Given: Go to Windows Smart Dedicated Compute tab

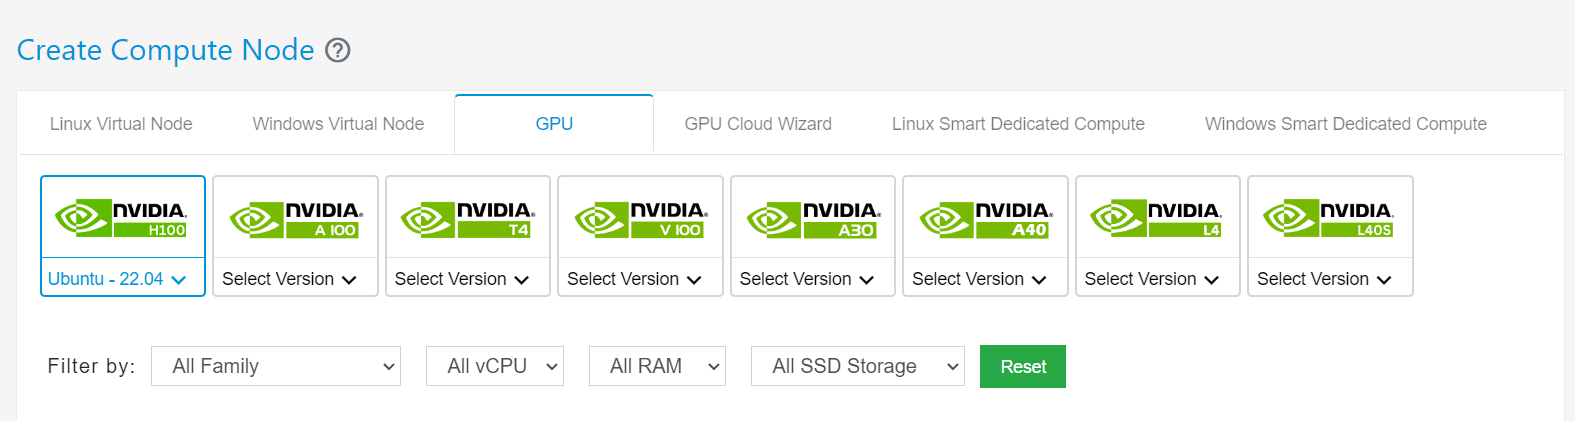Looking at the screenshot, I should click(x=1345, y=124).
